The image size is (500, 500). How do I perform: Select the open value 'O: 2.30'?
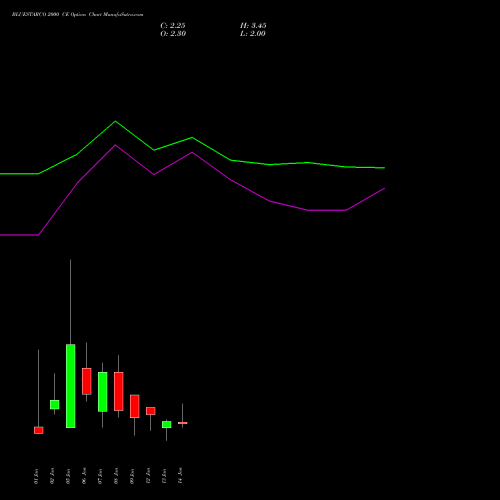click(x=173, y=34)
